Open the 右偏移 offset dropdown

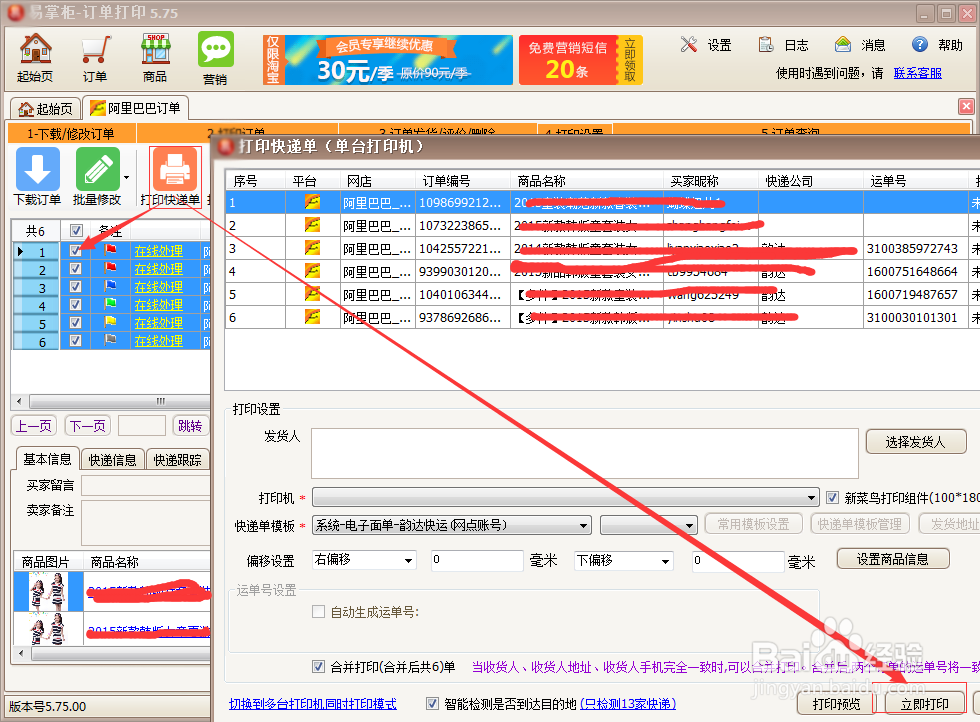point(364,560)
